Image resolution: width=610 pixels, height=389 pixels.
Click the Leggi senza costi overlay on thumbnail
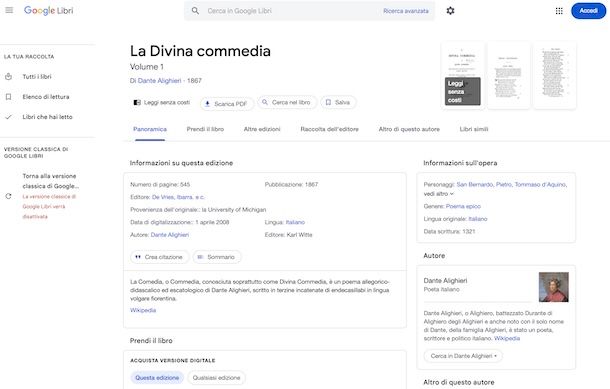pyautogui.click(x=463, y=91)
